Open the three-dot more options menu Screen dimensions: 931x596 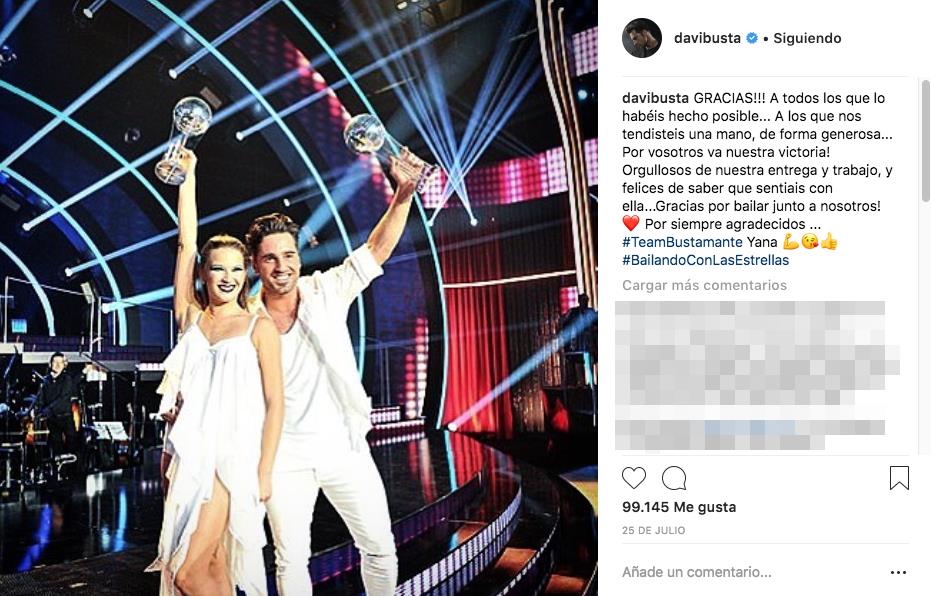898,572
